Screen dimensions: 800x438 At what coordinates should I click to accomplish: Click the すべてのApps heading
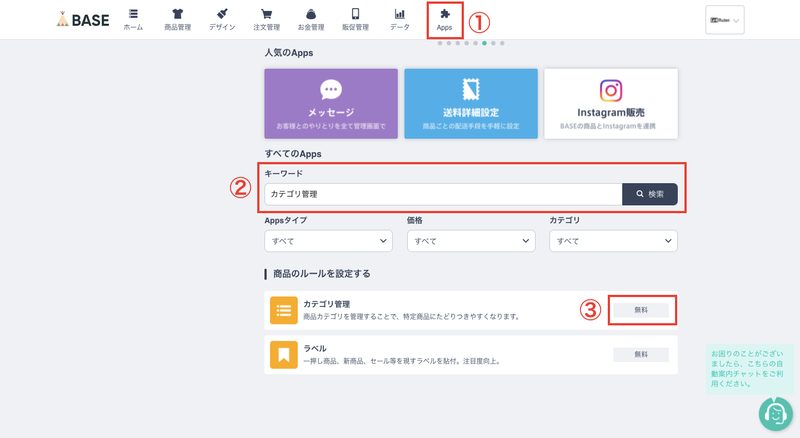pos(293,154)
